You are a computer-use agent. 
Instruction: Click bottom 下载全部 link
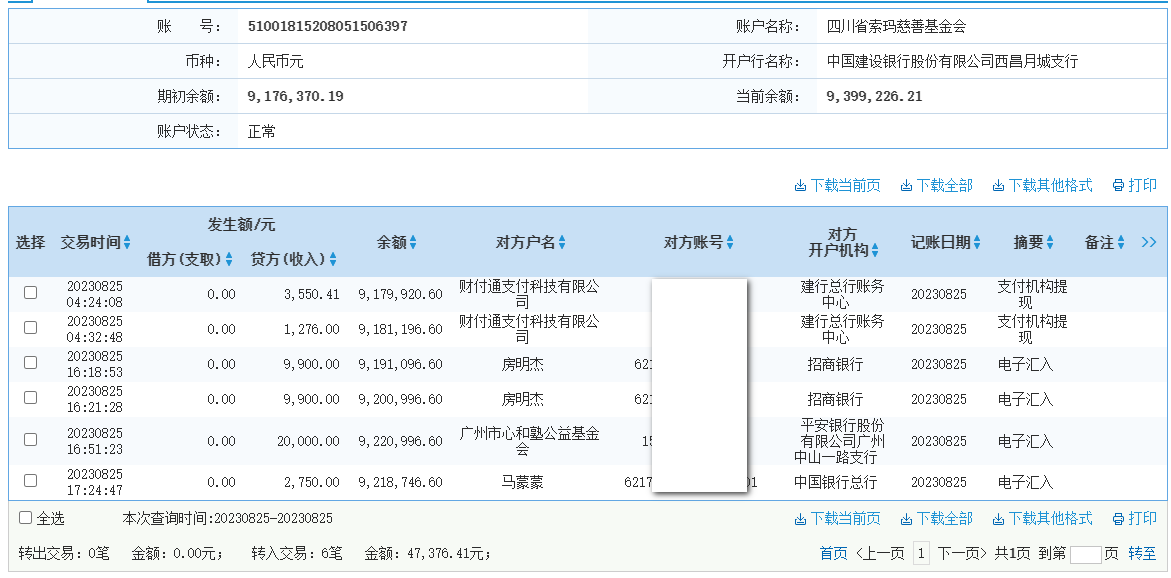point(937,518)
